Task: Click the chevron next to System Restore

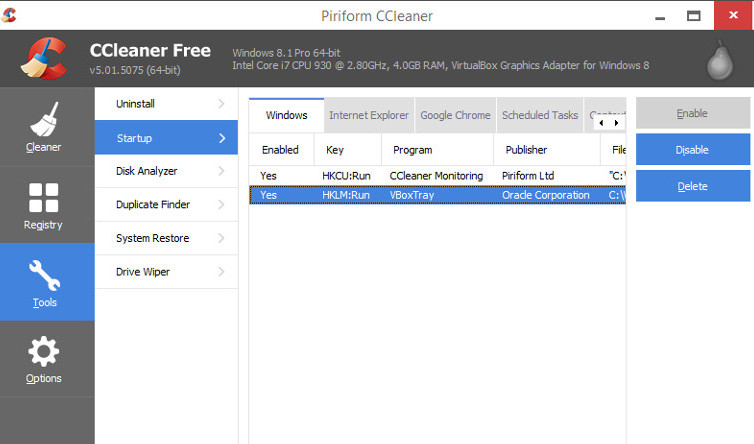Action: pyautogui.click(x=221, y=238)
